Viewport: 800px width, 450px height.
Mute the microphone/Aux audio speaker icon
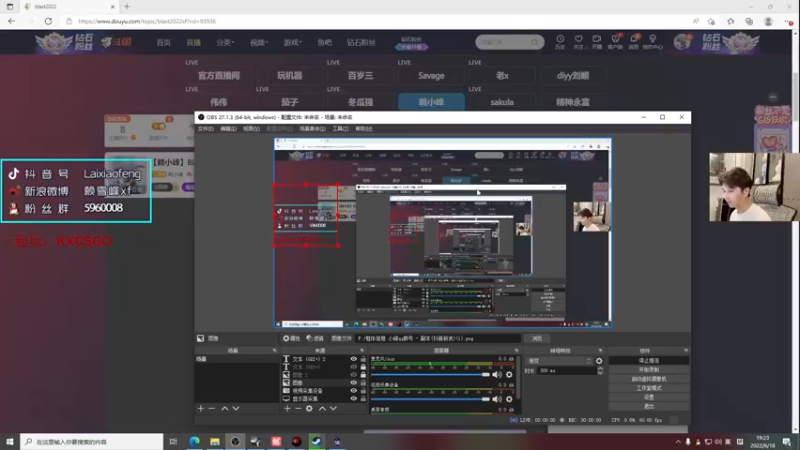pos(497,374)
